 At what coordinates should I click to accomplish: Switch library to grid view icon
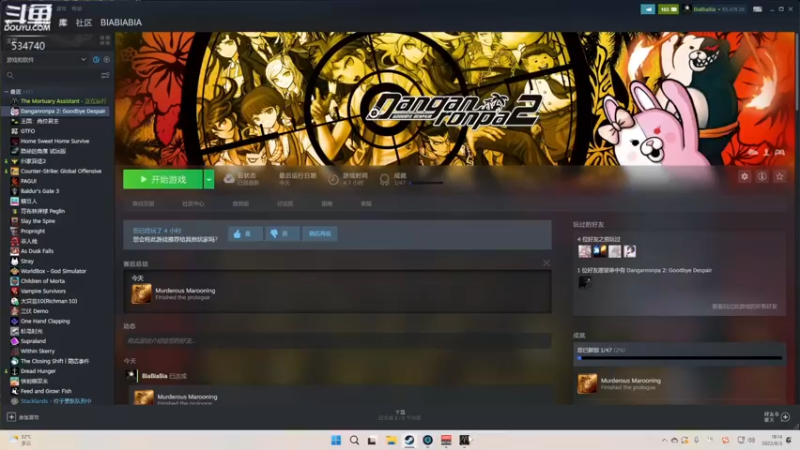coord(105,40)
